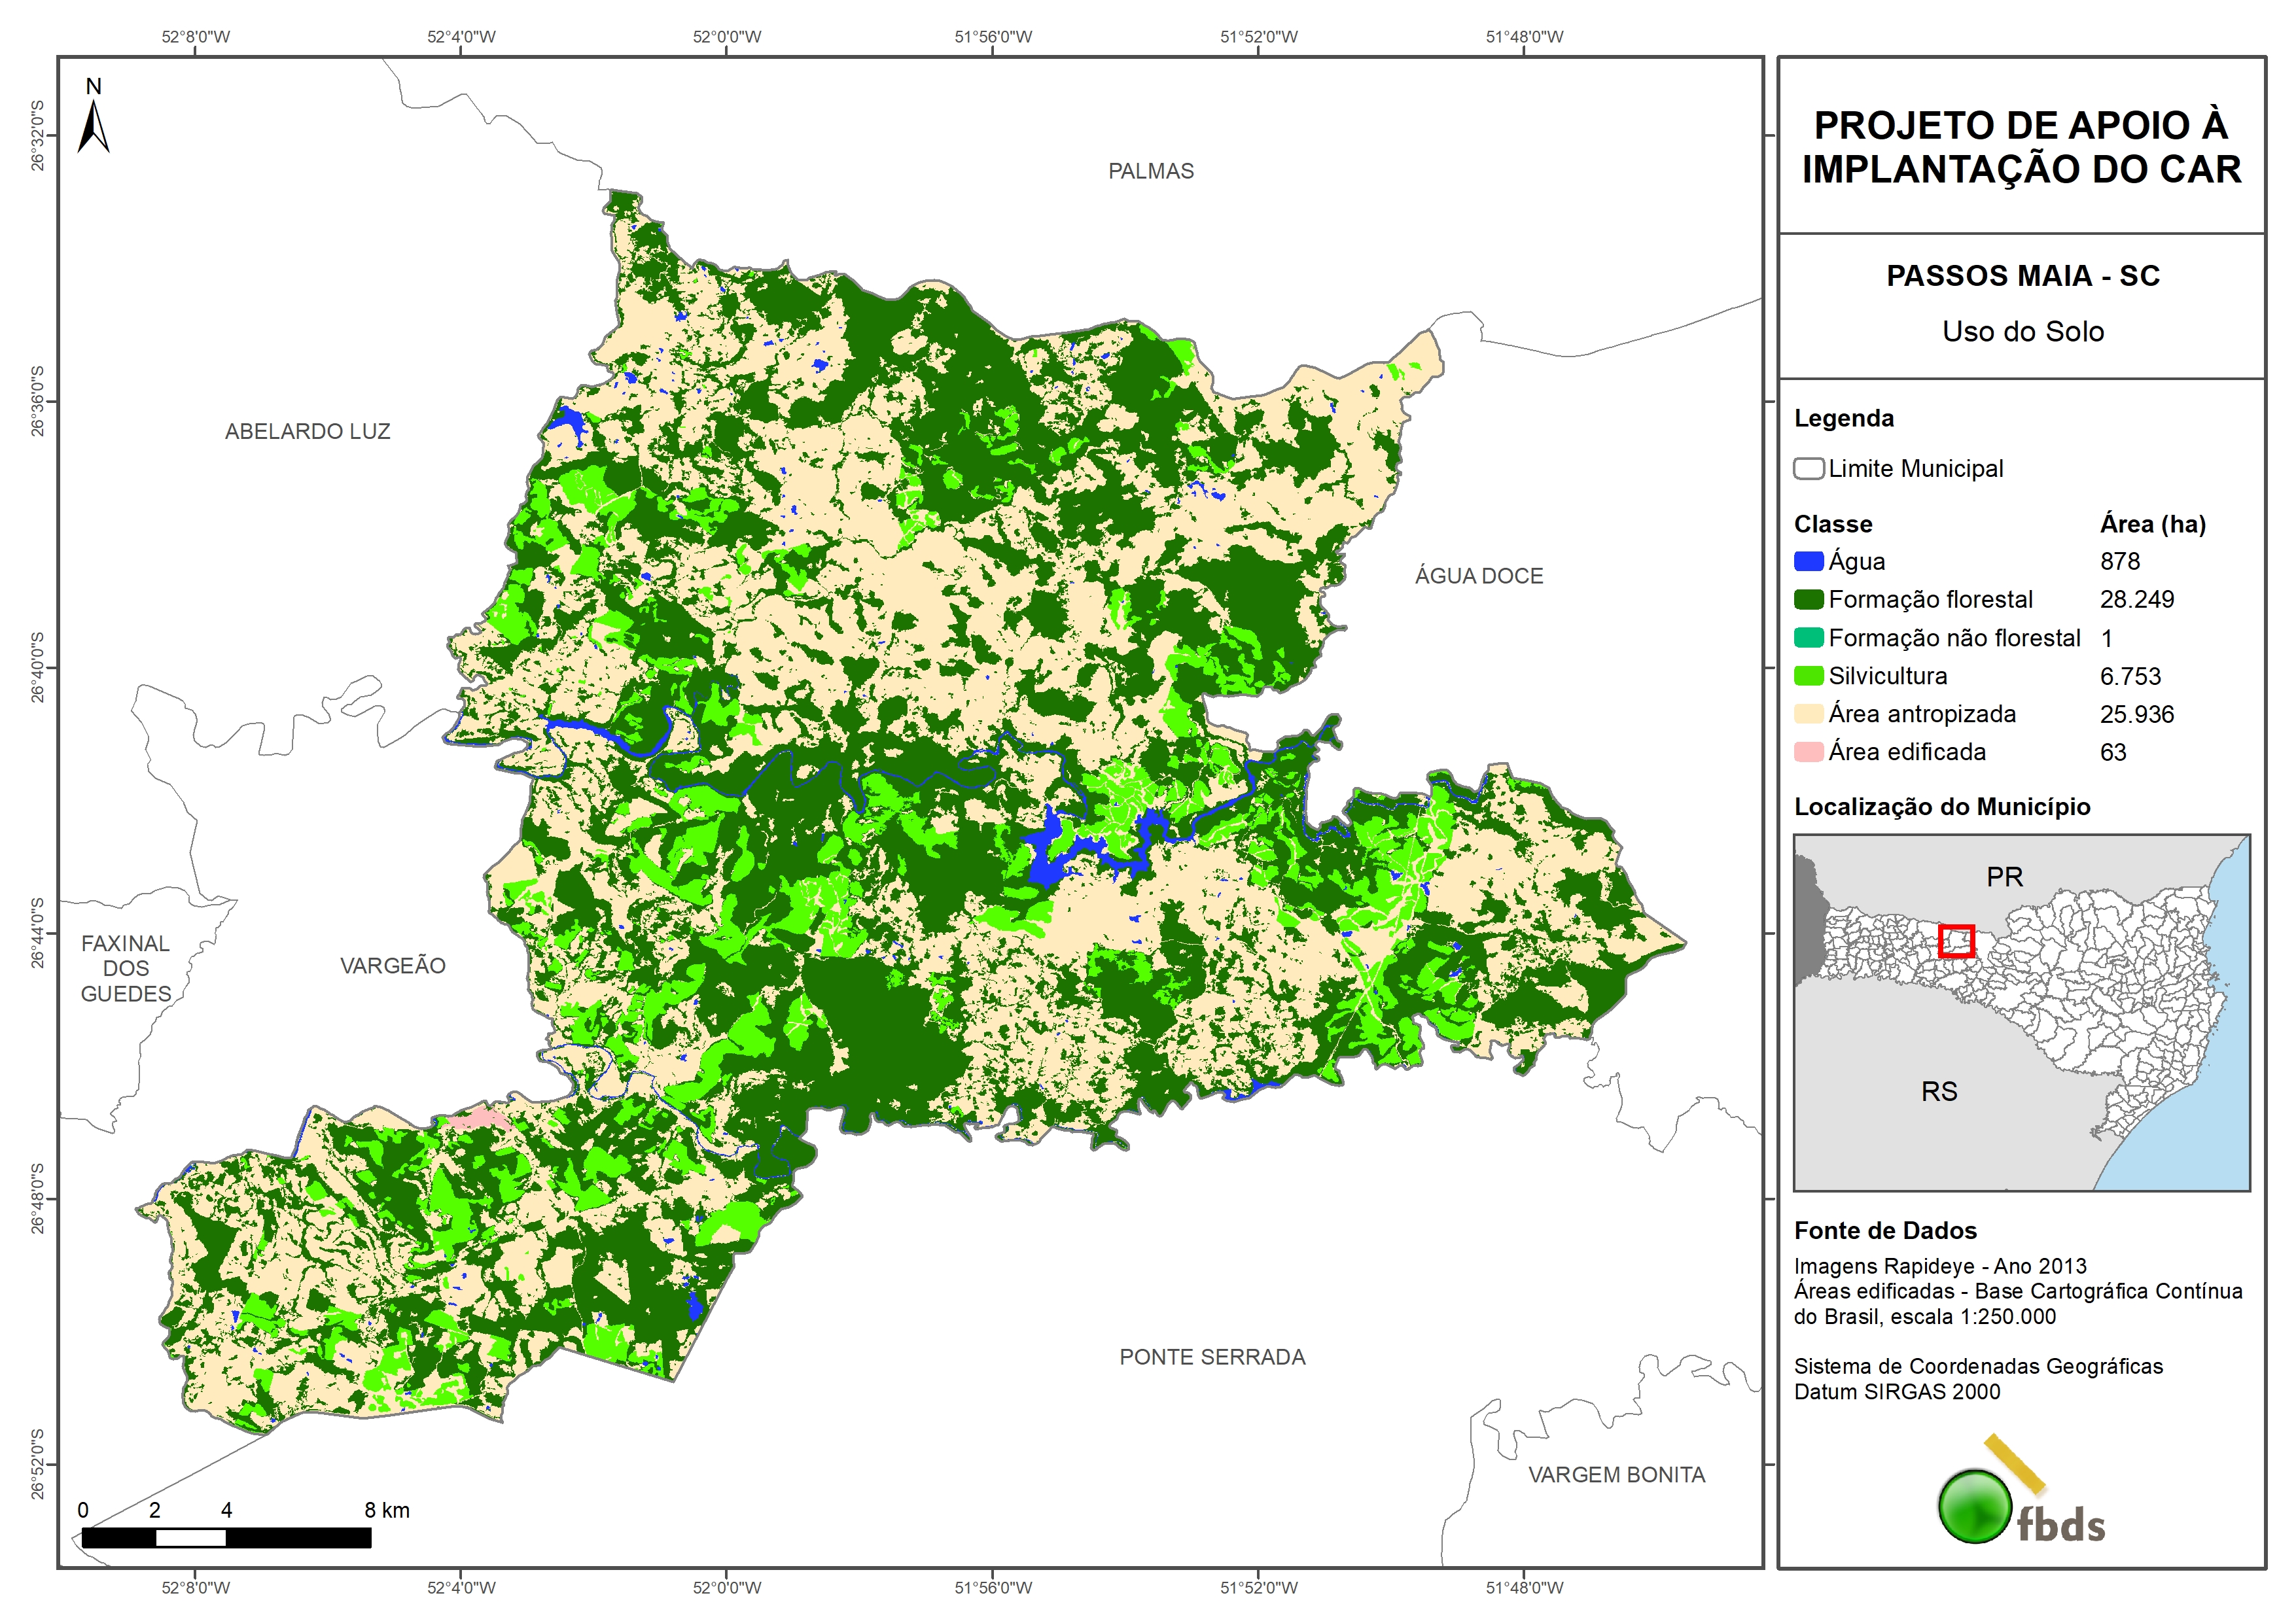Click the Água blue legend swatch
The height and width of the screenshot is (1623, 2296).
point(1808,562)
